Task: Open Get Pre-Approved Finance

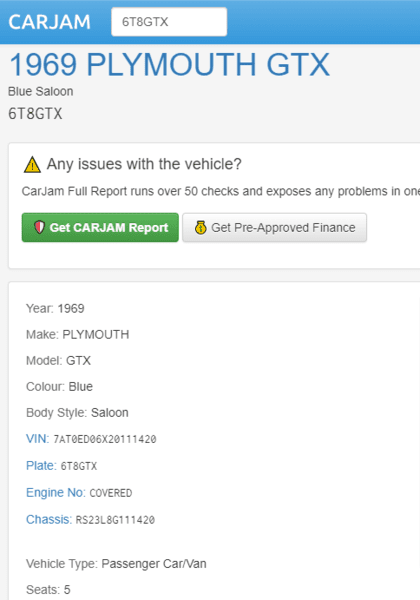Action: coord(274,227)
